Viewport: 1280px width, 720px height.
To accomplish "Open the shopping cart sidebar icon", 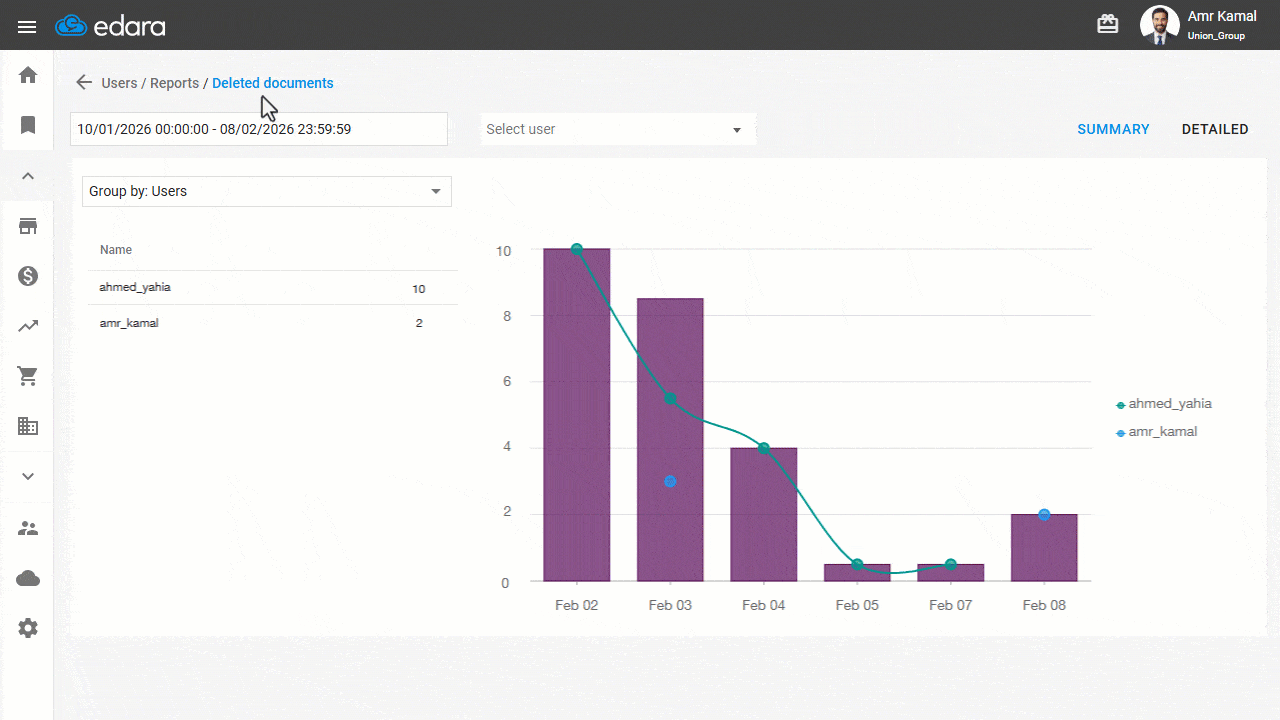I will point(28,376).
